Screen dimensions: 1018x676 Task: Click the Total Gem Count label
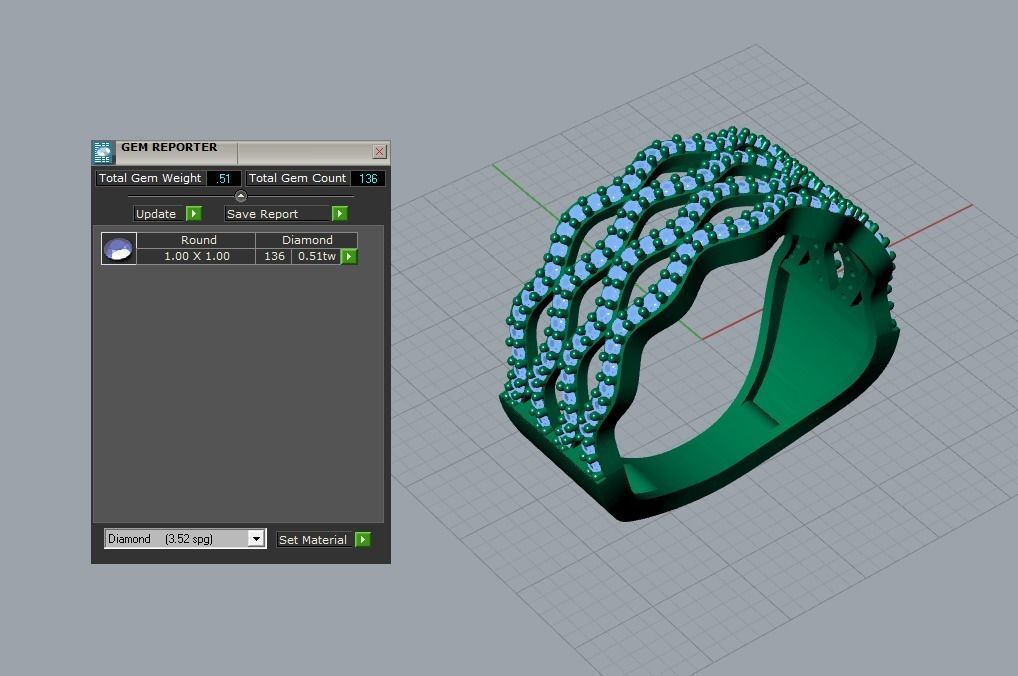(x=297, y=178)
